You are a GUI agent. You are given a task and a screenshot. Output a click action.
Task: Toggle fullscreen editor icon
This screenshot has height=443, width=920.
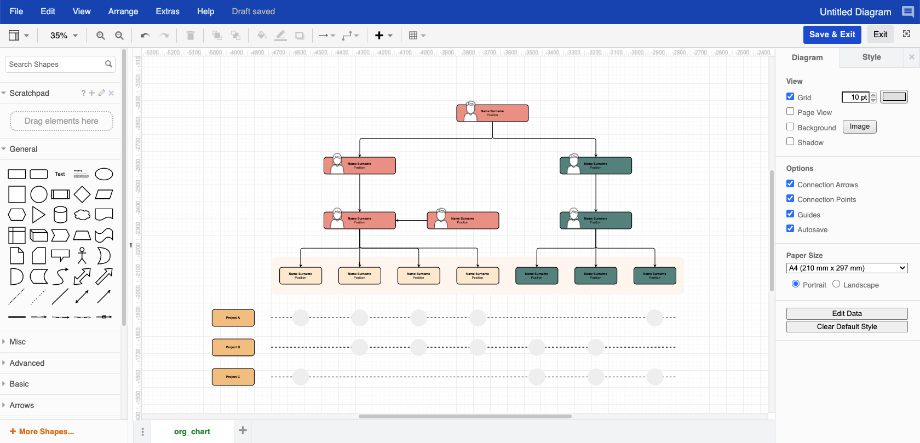coord(906,34)
